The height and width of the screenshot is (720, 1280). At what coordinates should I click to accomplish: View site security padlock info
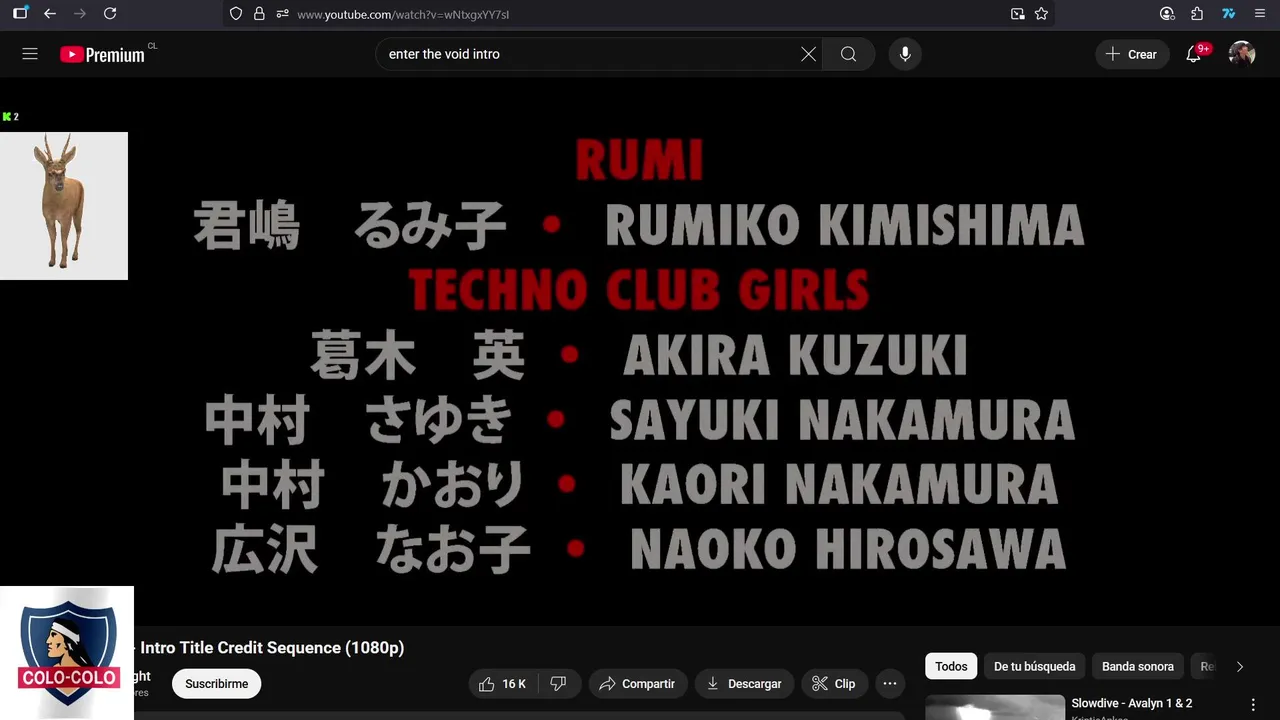click(259, 14)
